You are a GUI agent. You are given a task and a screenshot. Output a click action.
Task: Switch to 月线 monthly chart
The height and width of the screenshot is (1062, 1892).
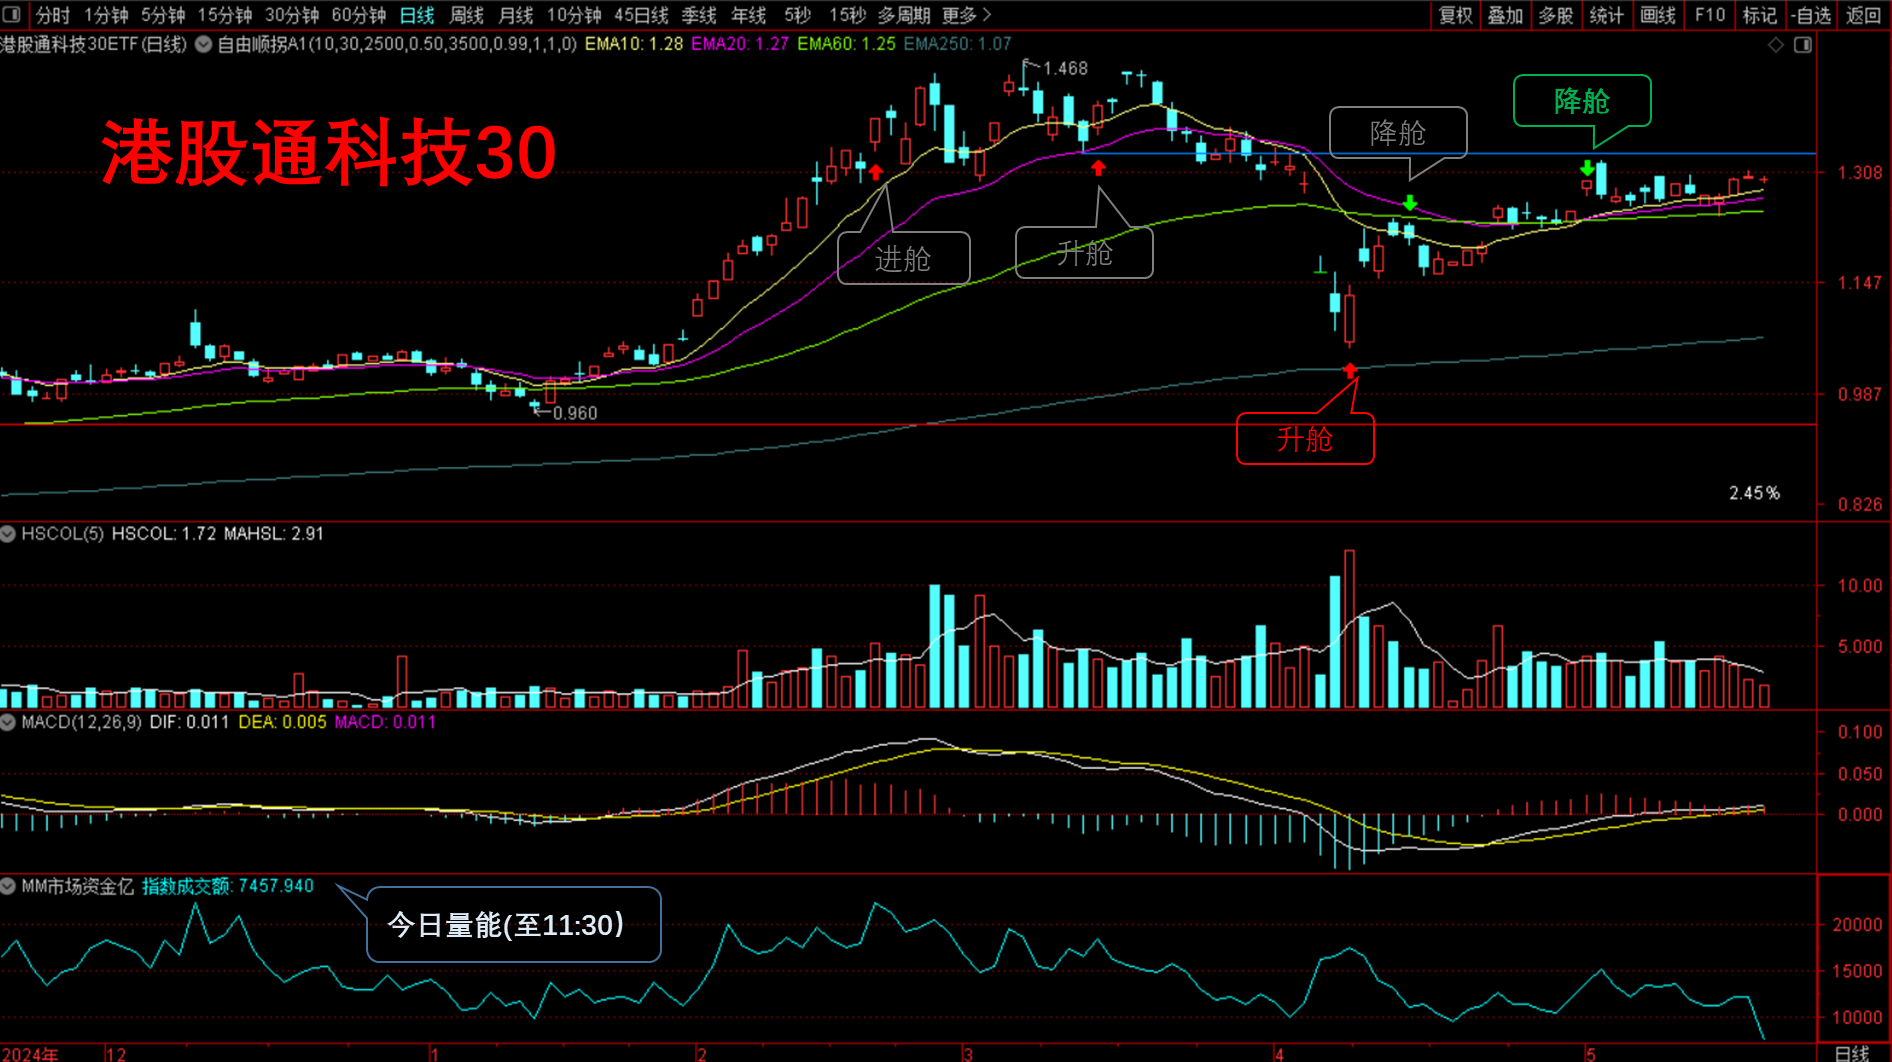(516, 15)
